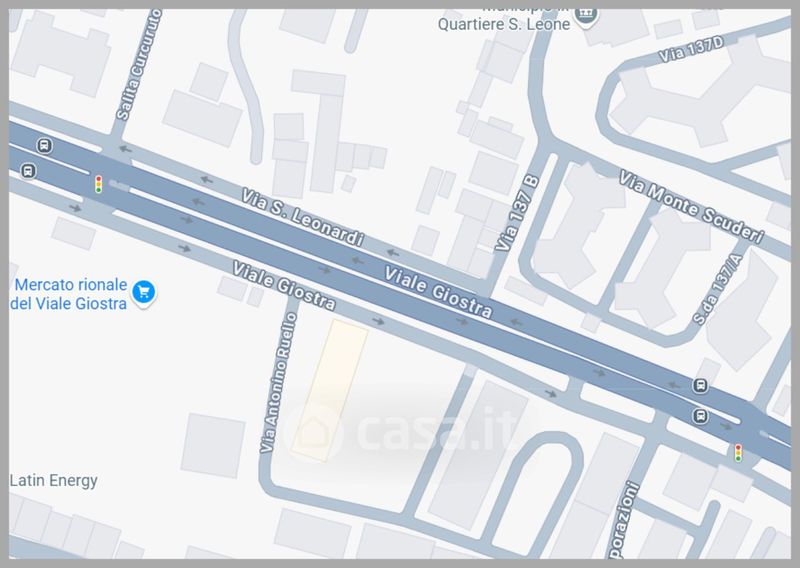Click the Quartiere S. Leone label

coord(504,24)
